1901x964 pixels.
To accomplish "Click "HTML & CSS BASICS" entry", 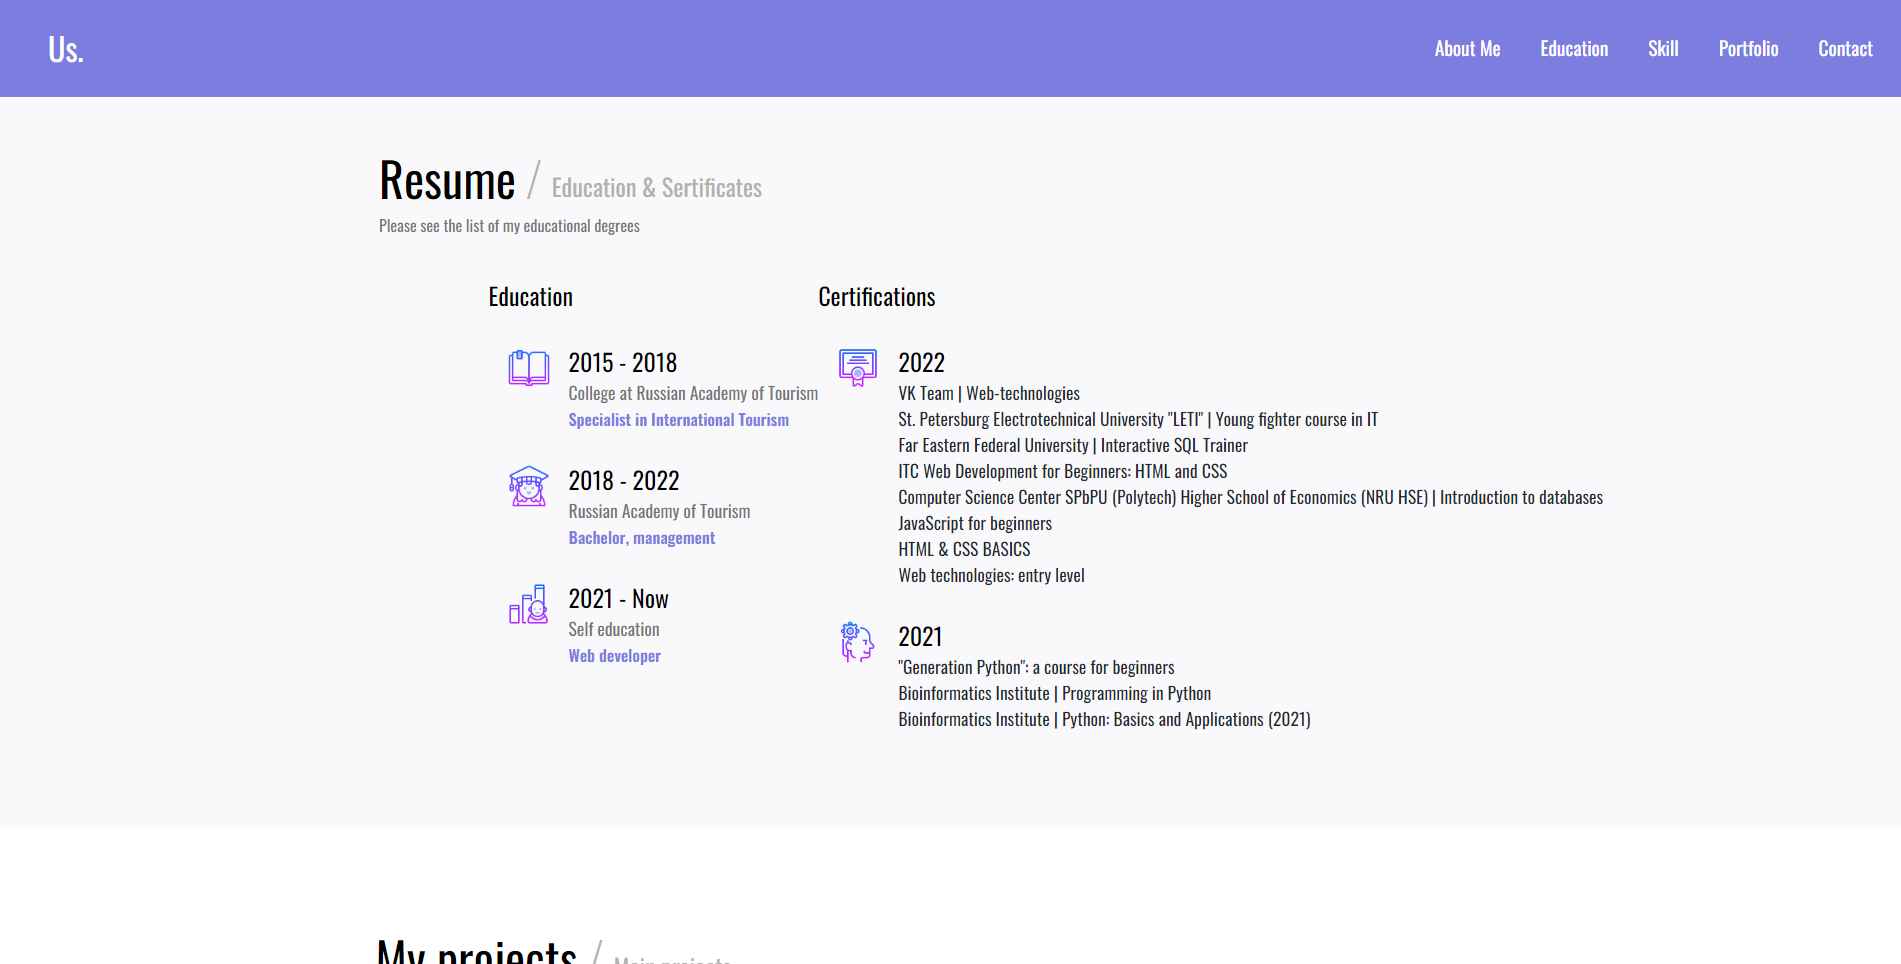I will pyautogui.click(x=964, y=550).
